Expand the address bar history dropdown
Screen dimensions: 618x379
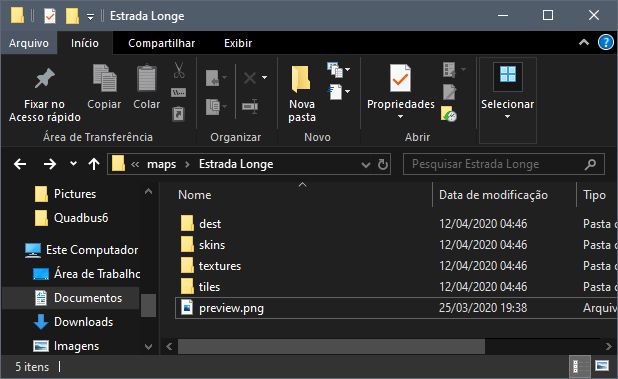[366, 164]
